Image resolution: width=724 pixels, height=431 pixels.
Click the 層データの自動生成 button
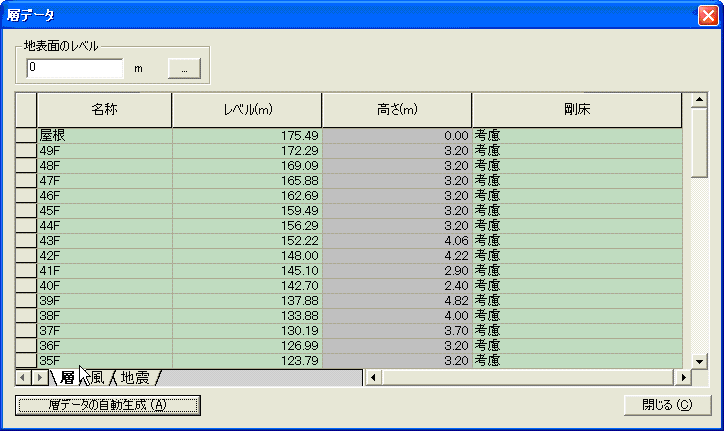tap(108, 405)
